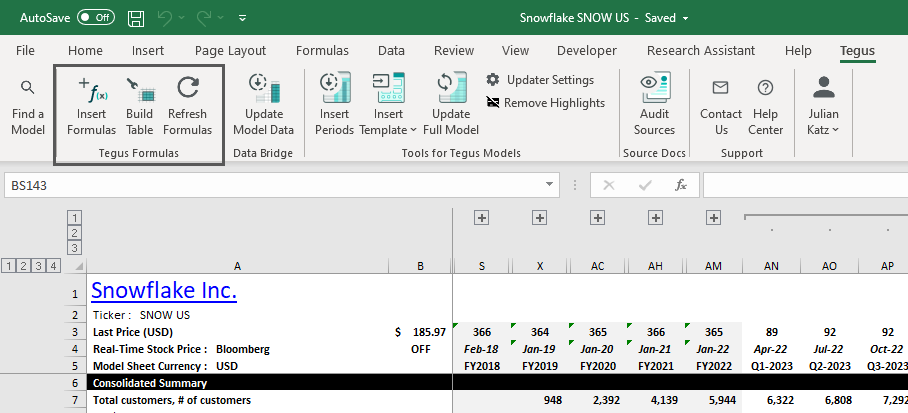Click the formula bar Enter checkmark
This screenshot has width=908, height=413.
[645, 185]
